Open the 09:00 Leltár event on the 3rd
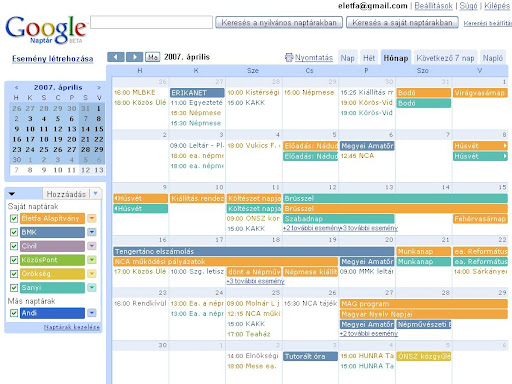The width and height of the screenshot is (512, 384). 197,145
